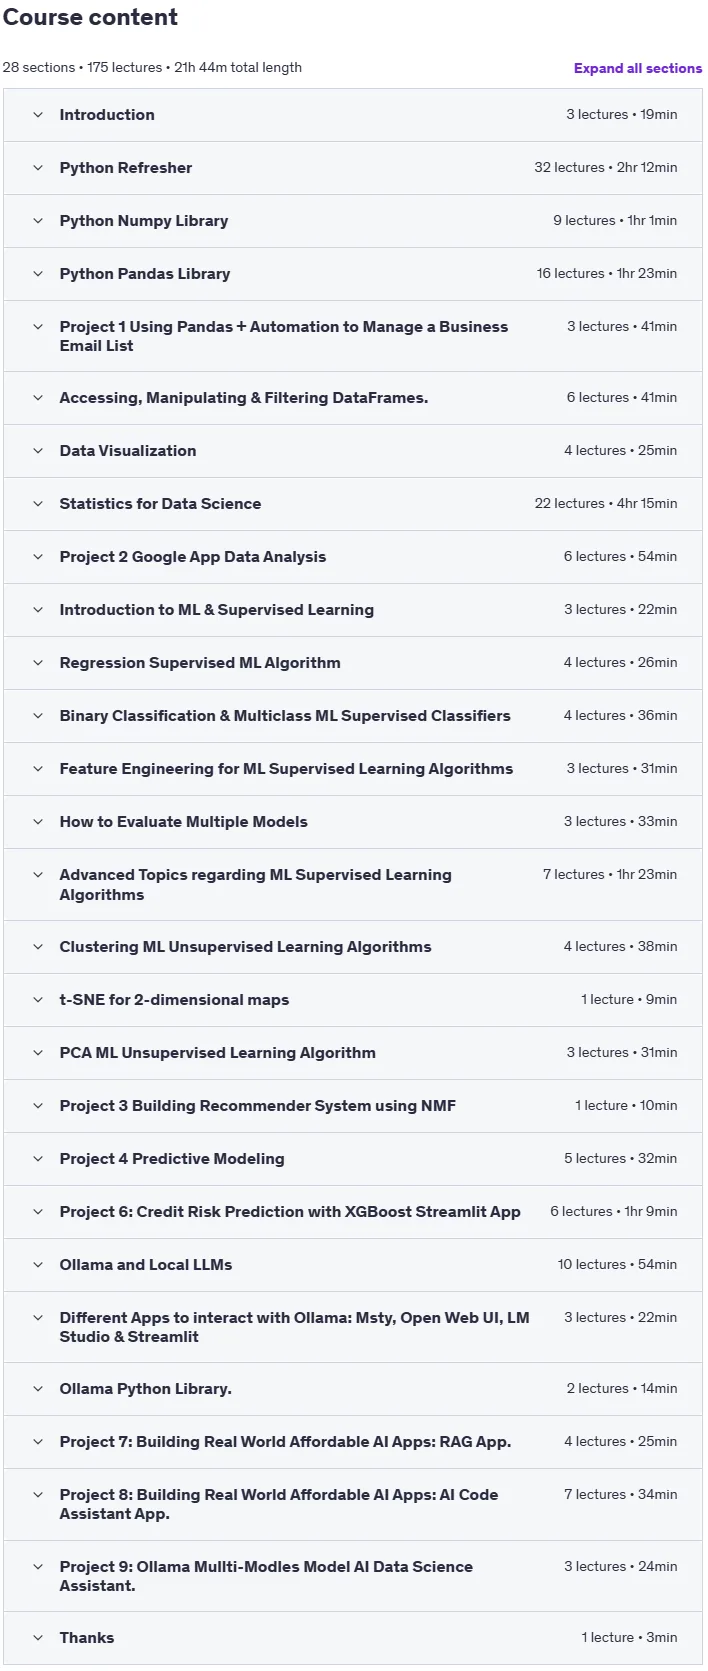This screenshot has width=708, height=1671.
Task: Click chevron next to Python Numpy Library
Action: click(x=38, y=221)
